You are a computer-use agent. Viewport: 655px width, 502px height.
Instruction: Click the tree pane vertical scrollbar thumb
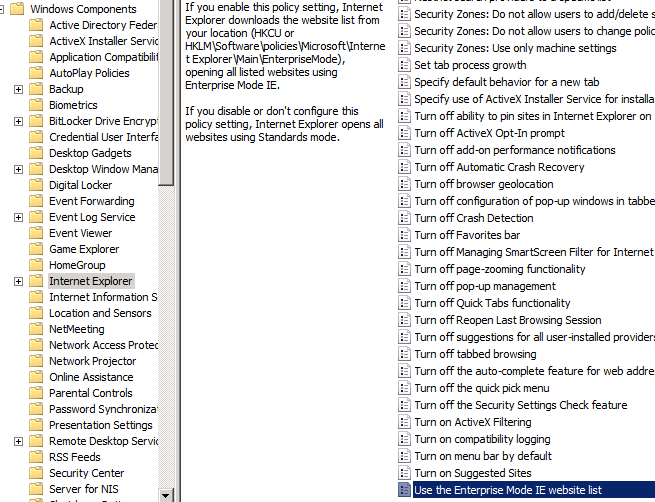pyautogui.click(x=166, y=92)
